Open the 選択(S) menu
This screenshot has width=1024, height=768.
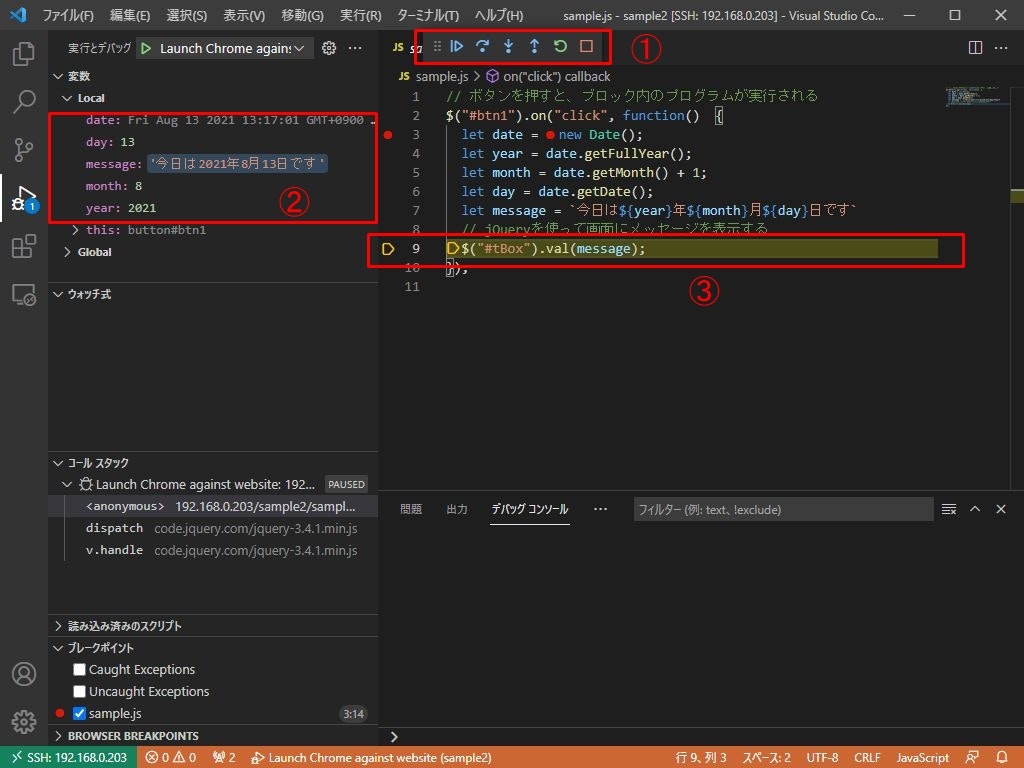point(187,15)
